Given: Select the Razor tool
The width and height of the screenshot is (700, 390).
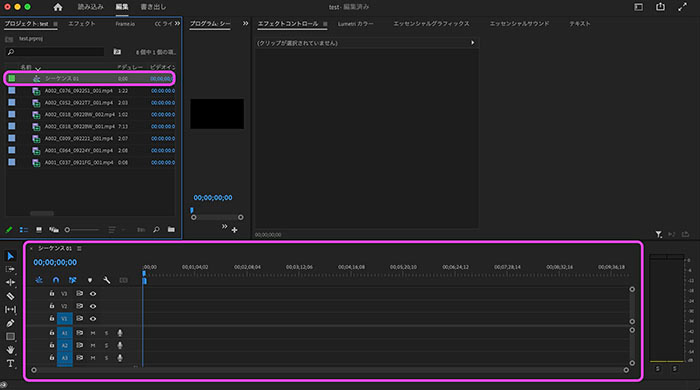Looking at the screenshot, I should (10, 296).
